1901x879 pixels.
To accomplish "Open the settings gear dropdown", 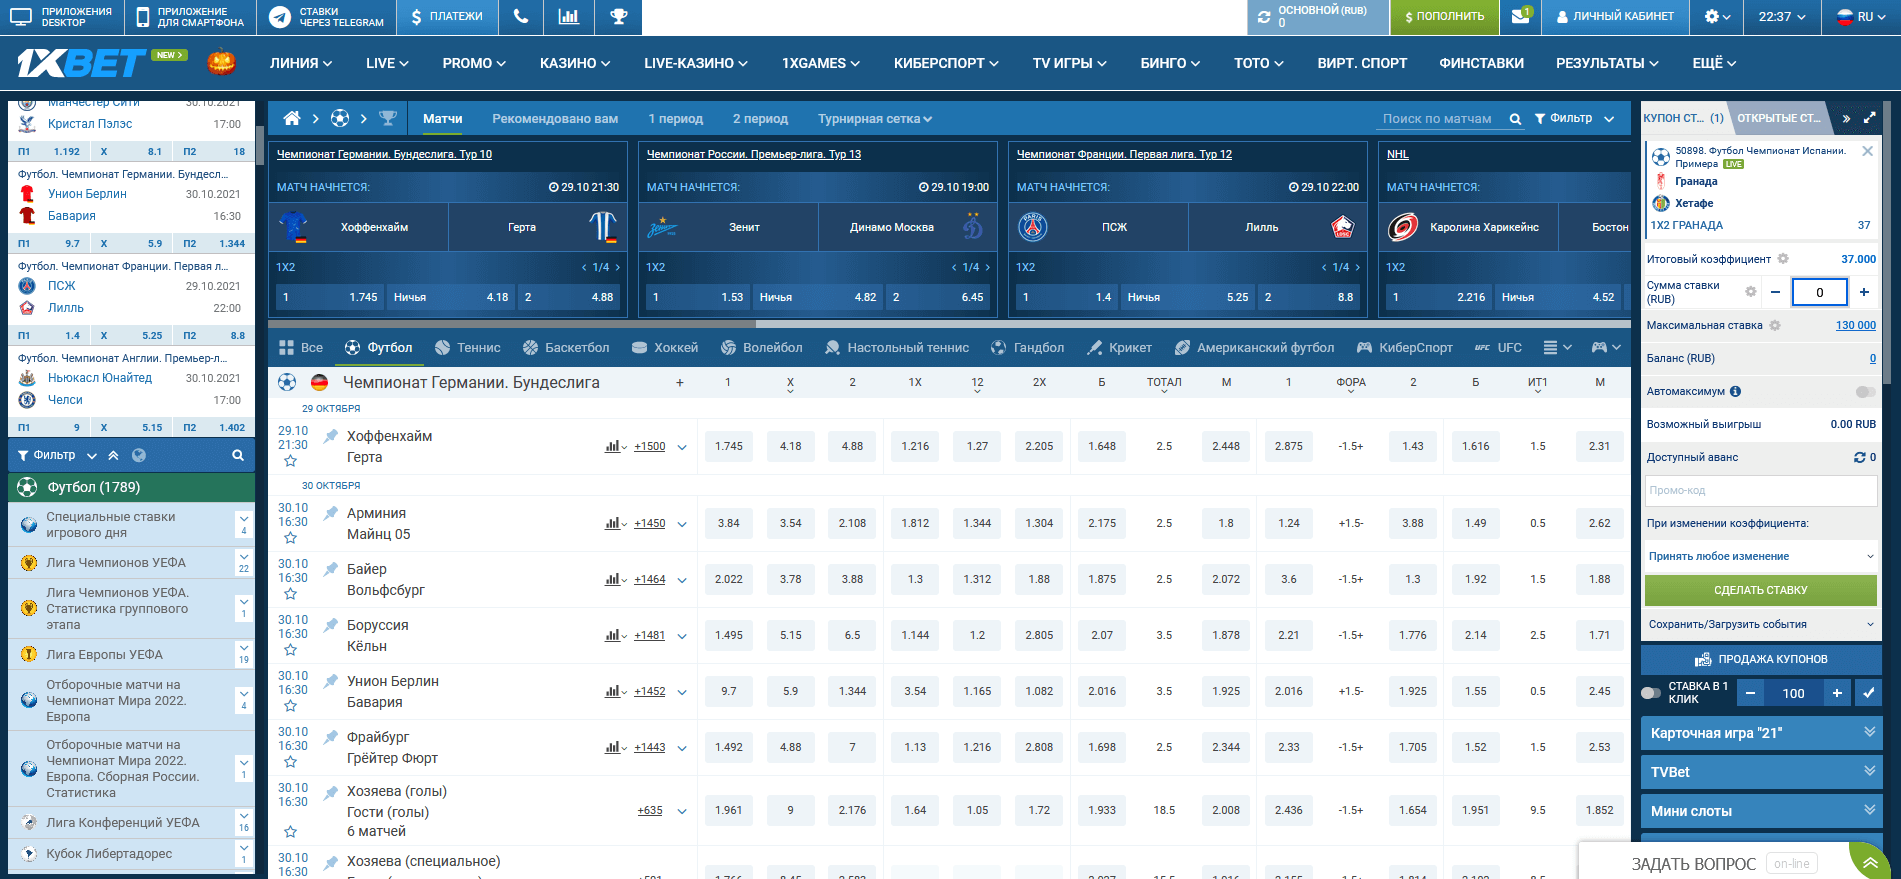I will click(1718, 17).
